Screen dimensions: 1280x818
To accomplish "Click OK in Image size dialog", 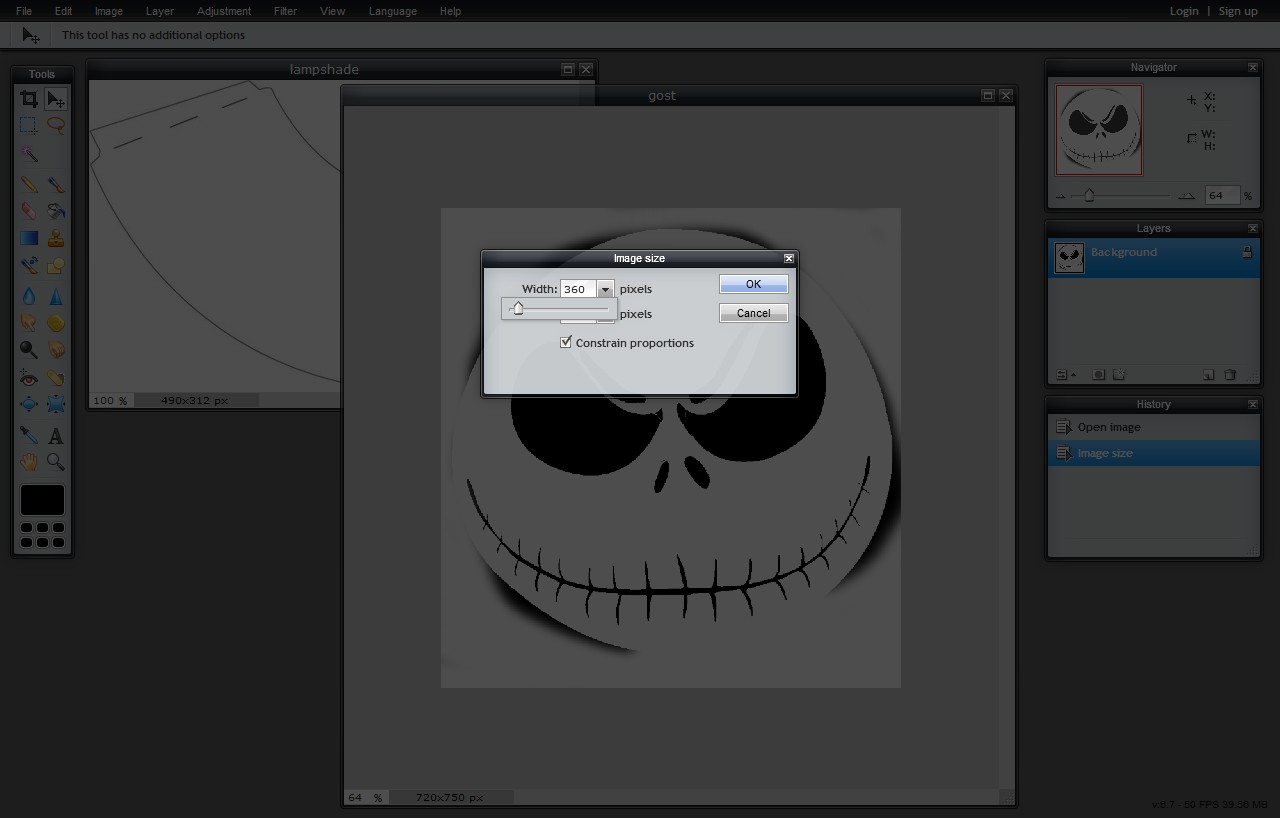I will [754, 284].
